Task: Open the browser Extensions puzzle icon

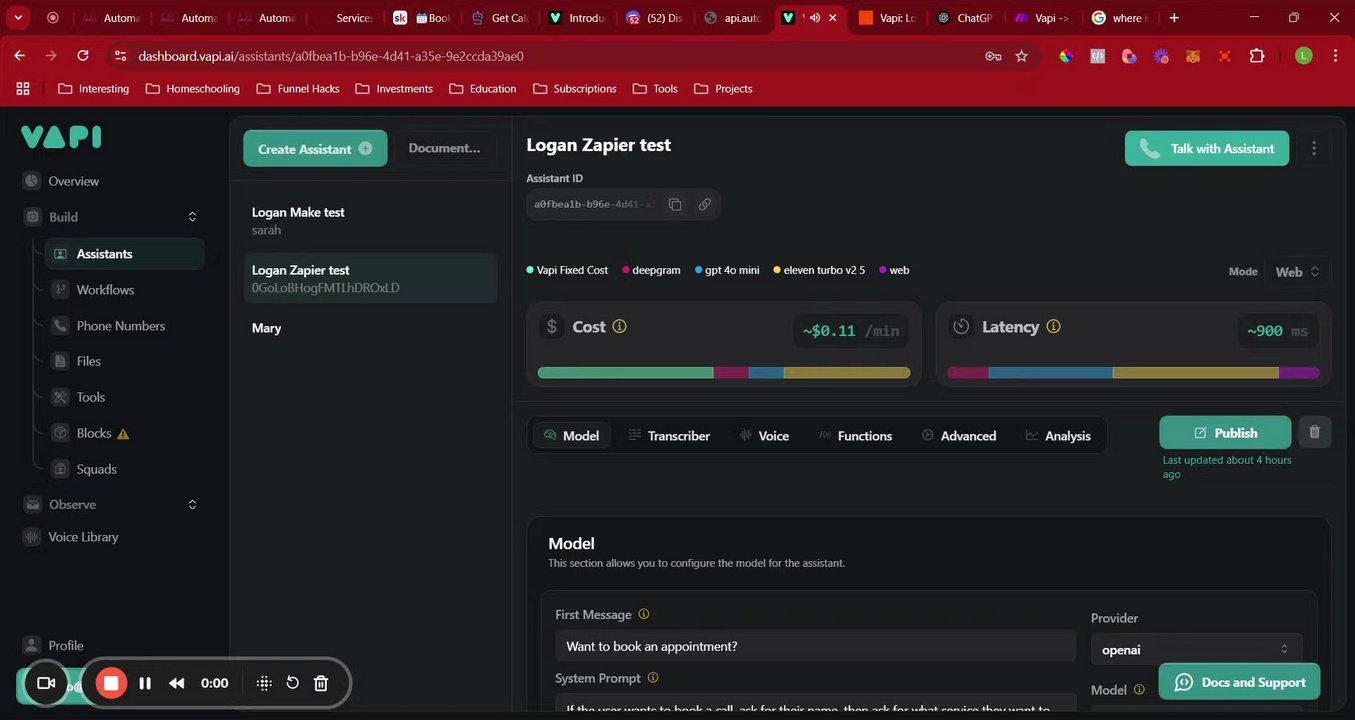Action: tap(1257, 56)
